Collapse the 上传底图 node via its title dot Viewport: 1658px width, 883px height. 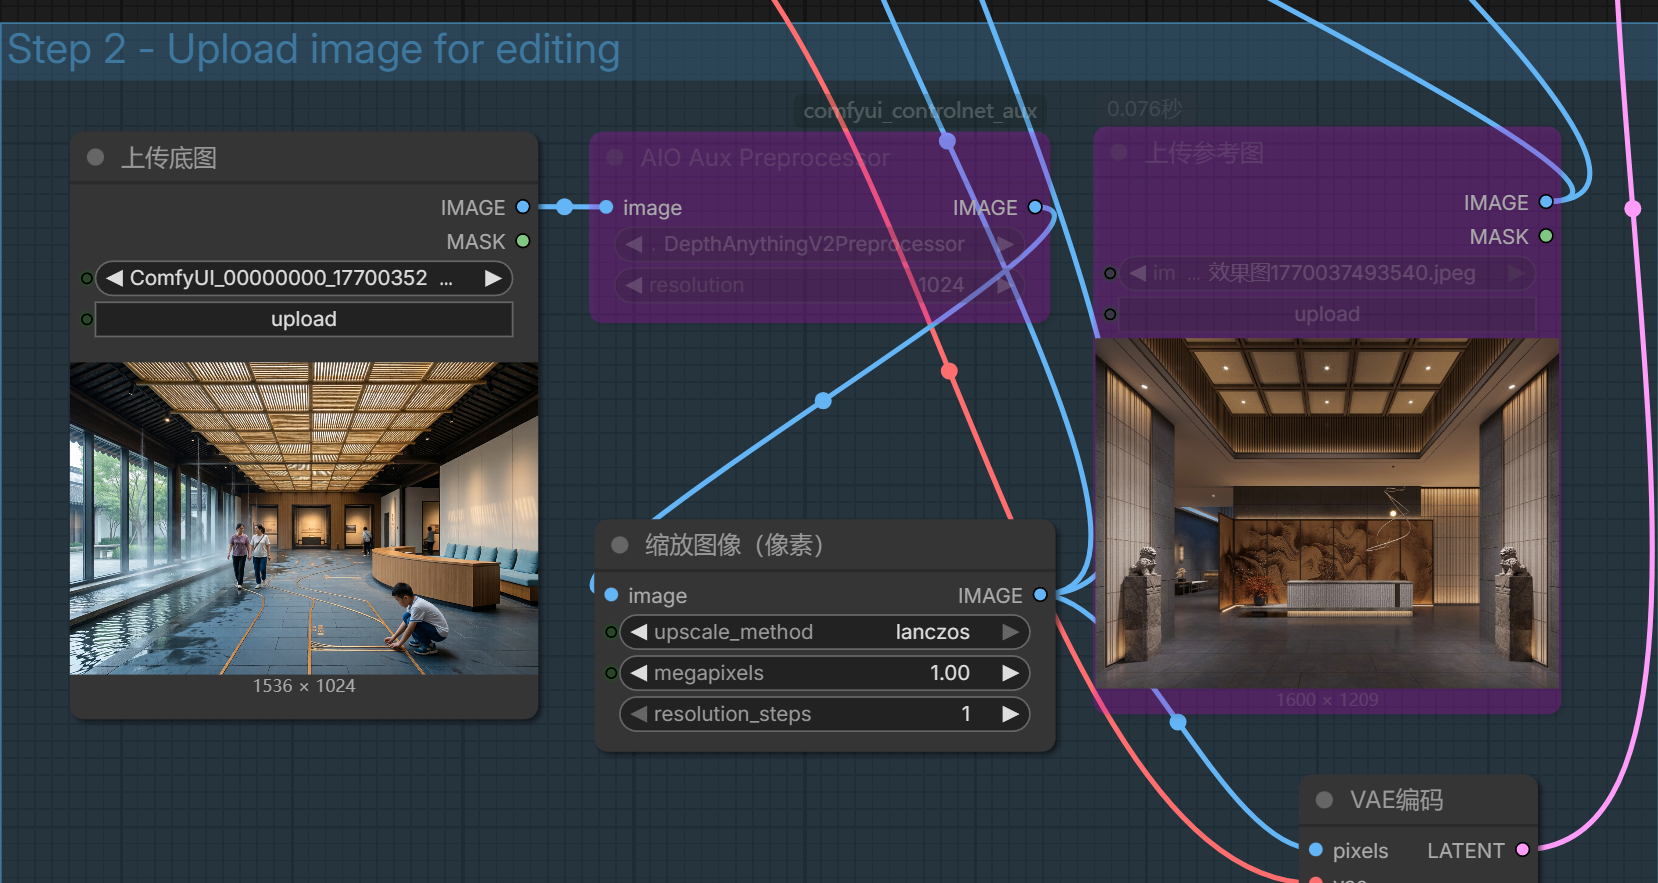click(96, 157)
